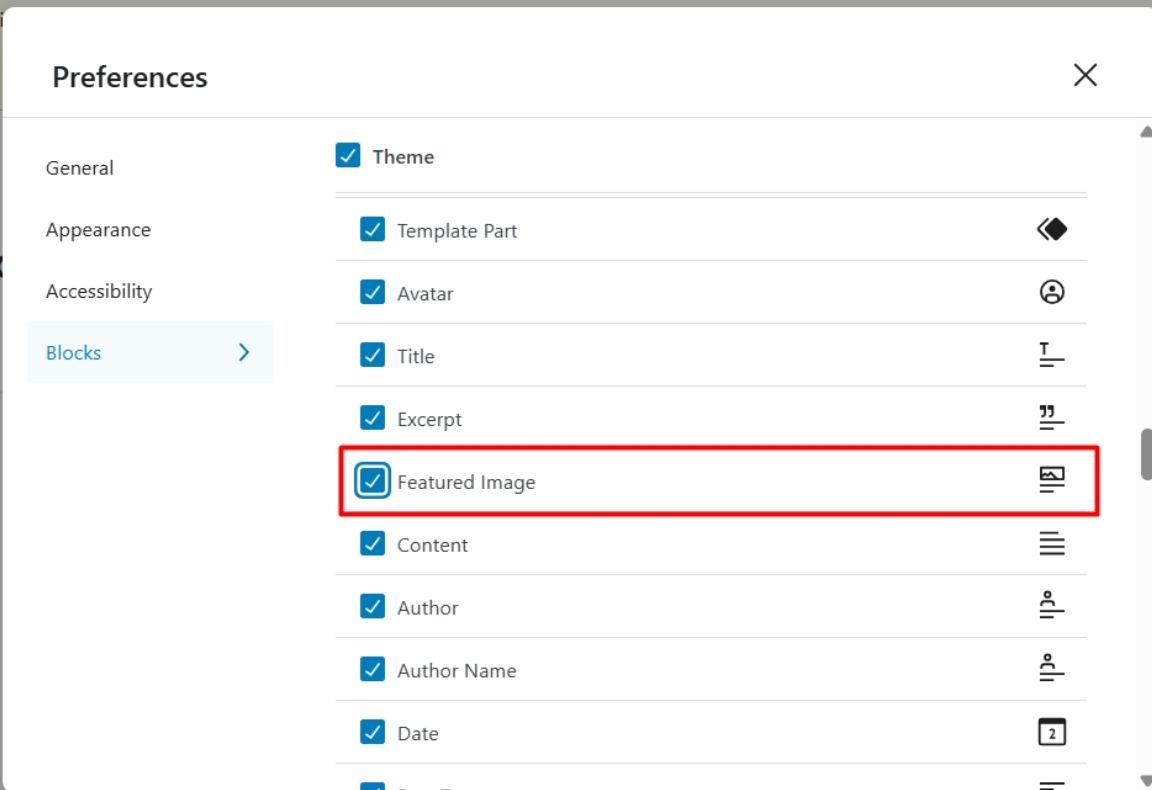The image size is (1152, 790).
Task: Toggle the Title block checkbox
Action: click(x=372, y=355)
